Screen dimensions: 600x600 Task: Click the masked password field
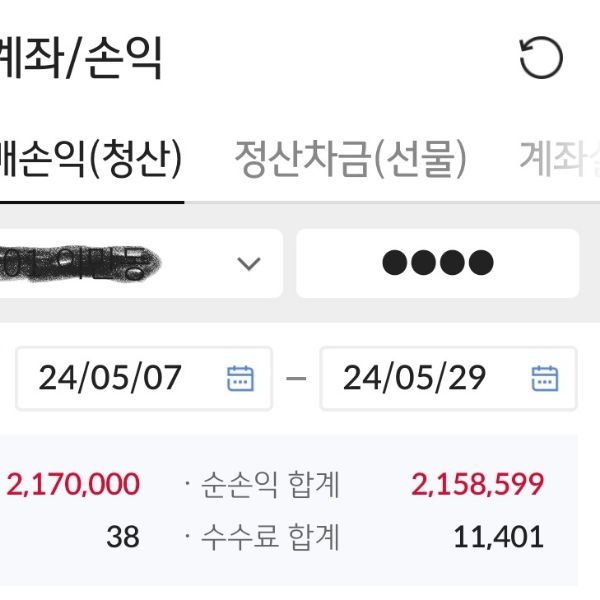pos(438,264)
